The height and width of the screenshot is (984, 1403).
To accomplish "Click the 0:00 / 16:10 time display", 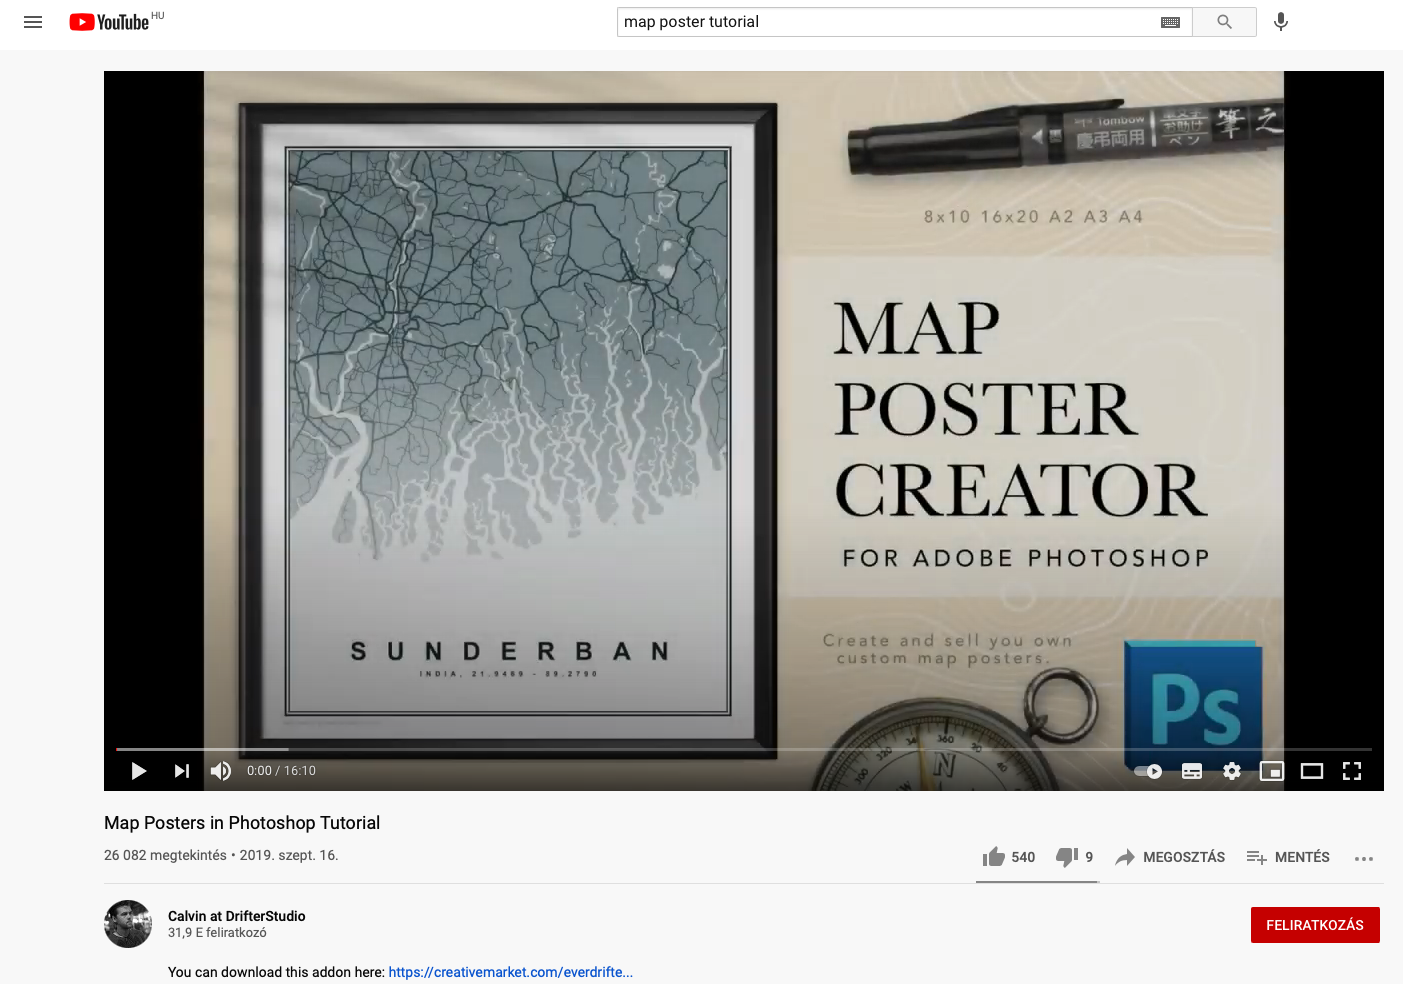I will (281, 771).
